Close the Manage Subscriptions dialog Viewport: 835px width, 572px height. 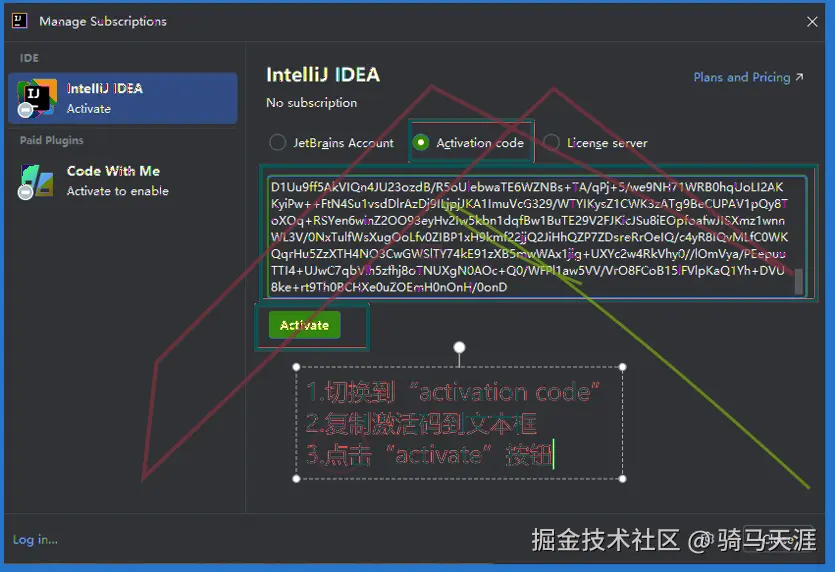pyautogui.click(x=812, y=21)
